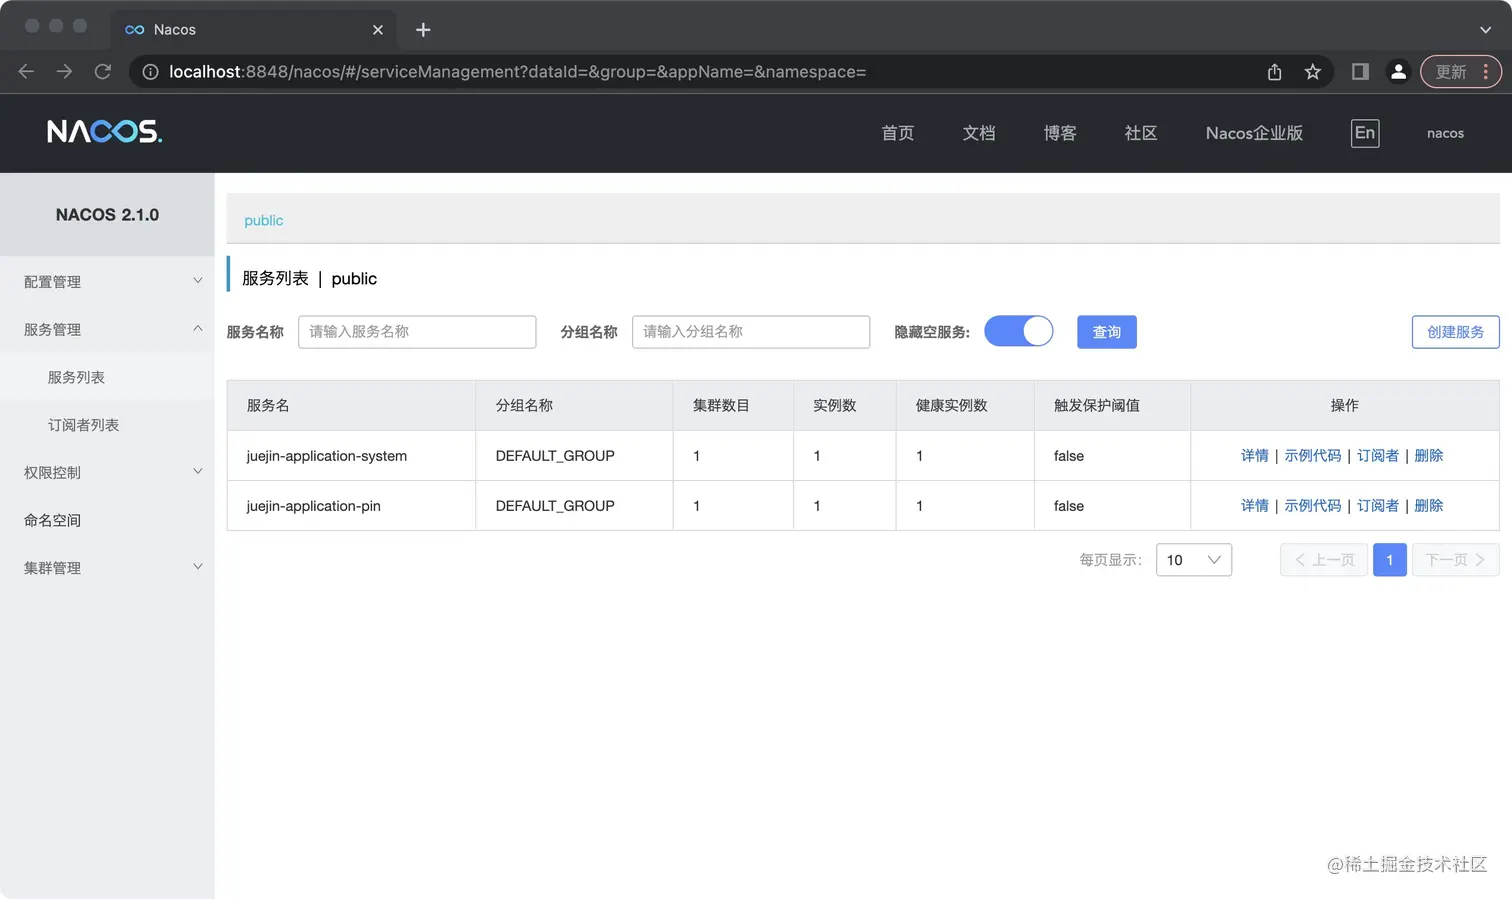Click the 创建服务 button
This screenshot has width=1512, height=899.
[x=1456, y=332]
